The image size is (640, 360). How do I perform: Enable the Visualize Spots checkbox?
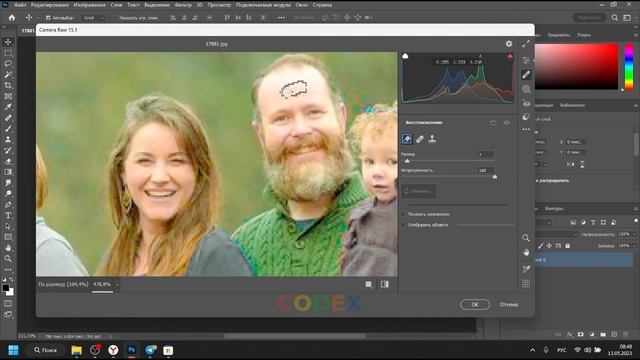coord(403,225)
